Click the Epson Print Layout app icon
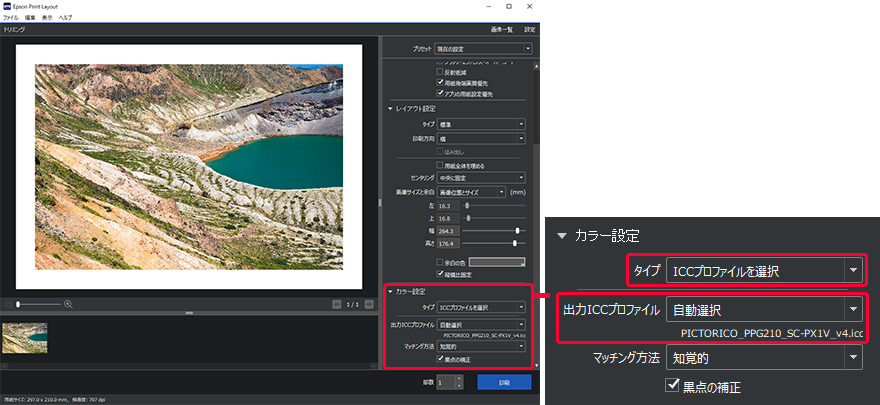 (9, 6)
